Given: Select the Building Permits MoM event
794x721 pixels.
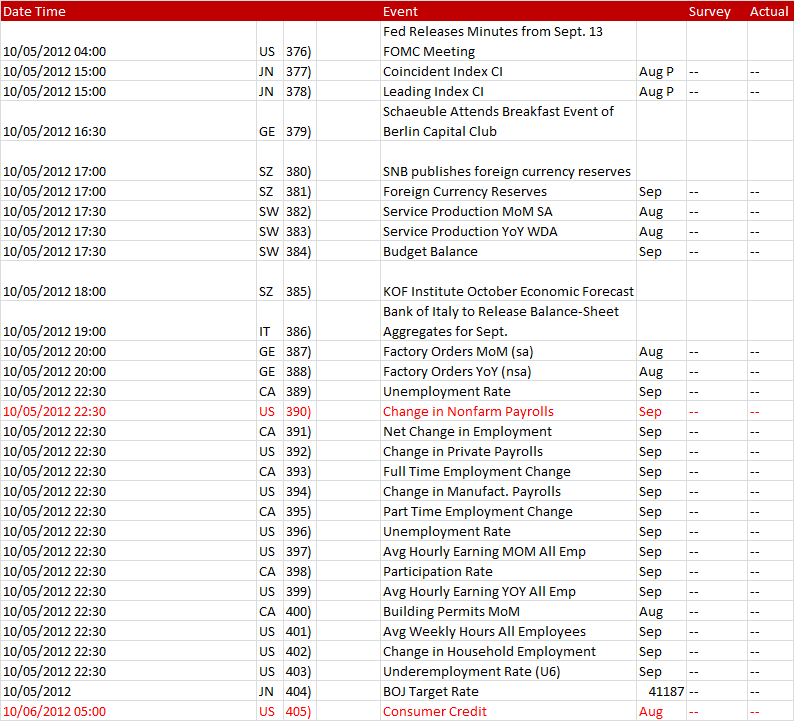Looking at the screenshot, I should pos(451,612).
